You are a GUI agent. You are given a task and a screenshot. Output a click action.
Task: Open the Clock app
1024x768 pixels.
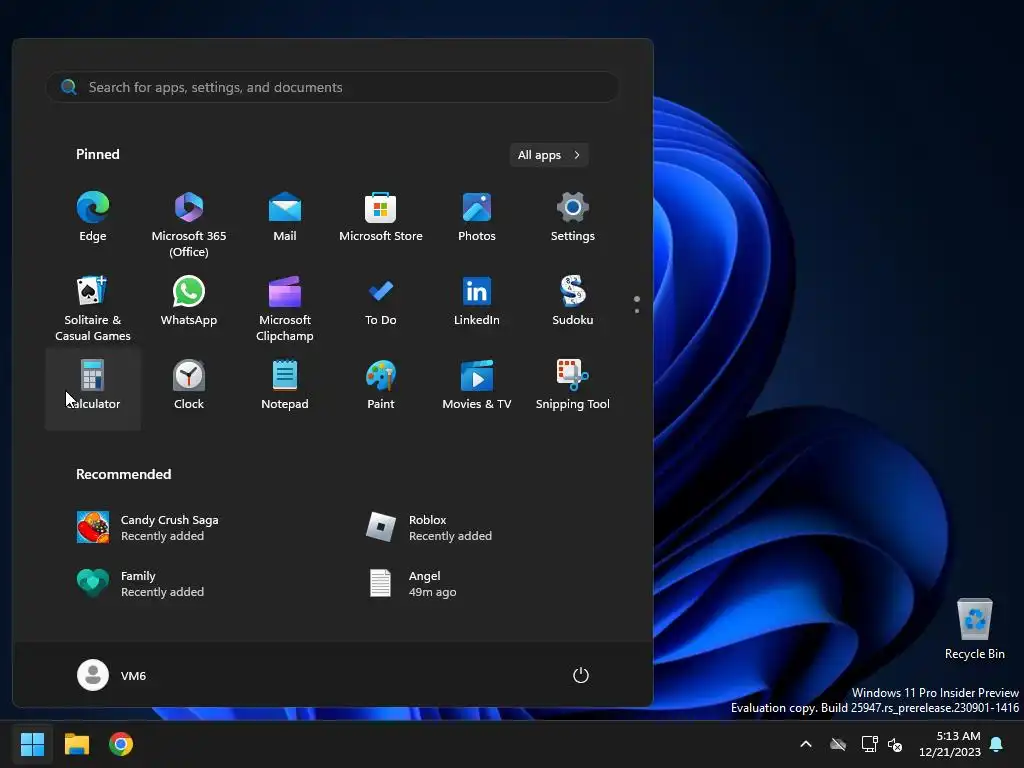tap(189, 386)
